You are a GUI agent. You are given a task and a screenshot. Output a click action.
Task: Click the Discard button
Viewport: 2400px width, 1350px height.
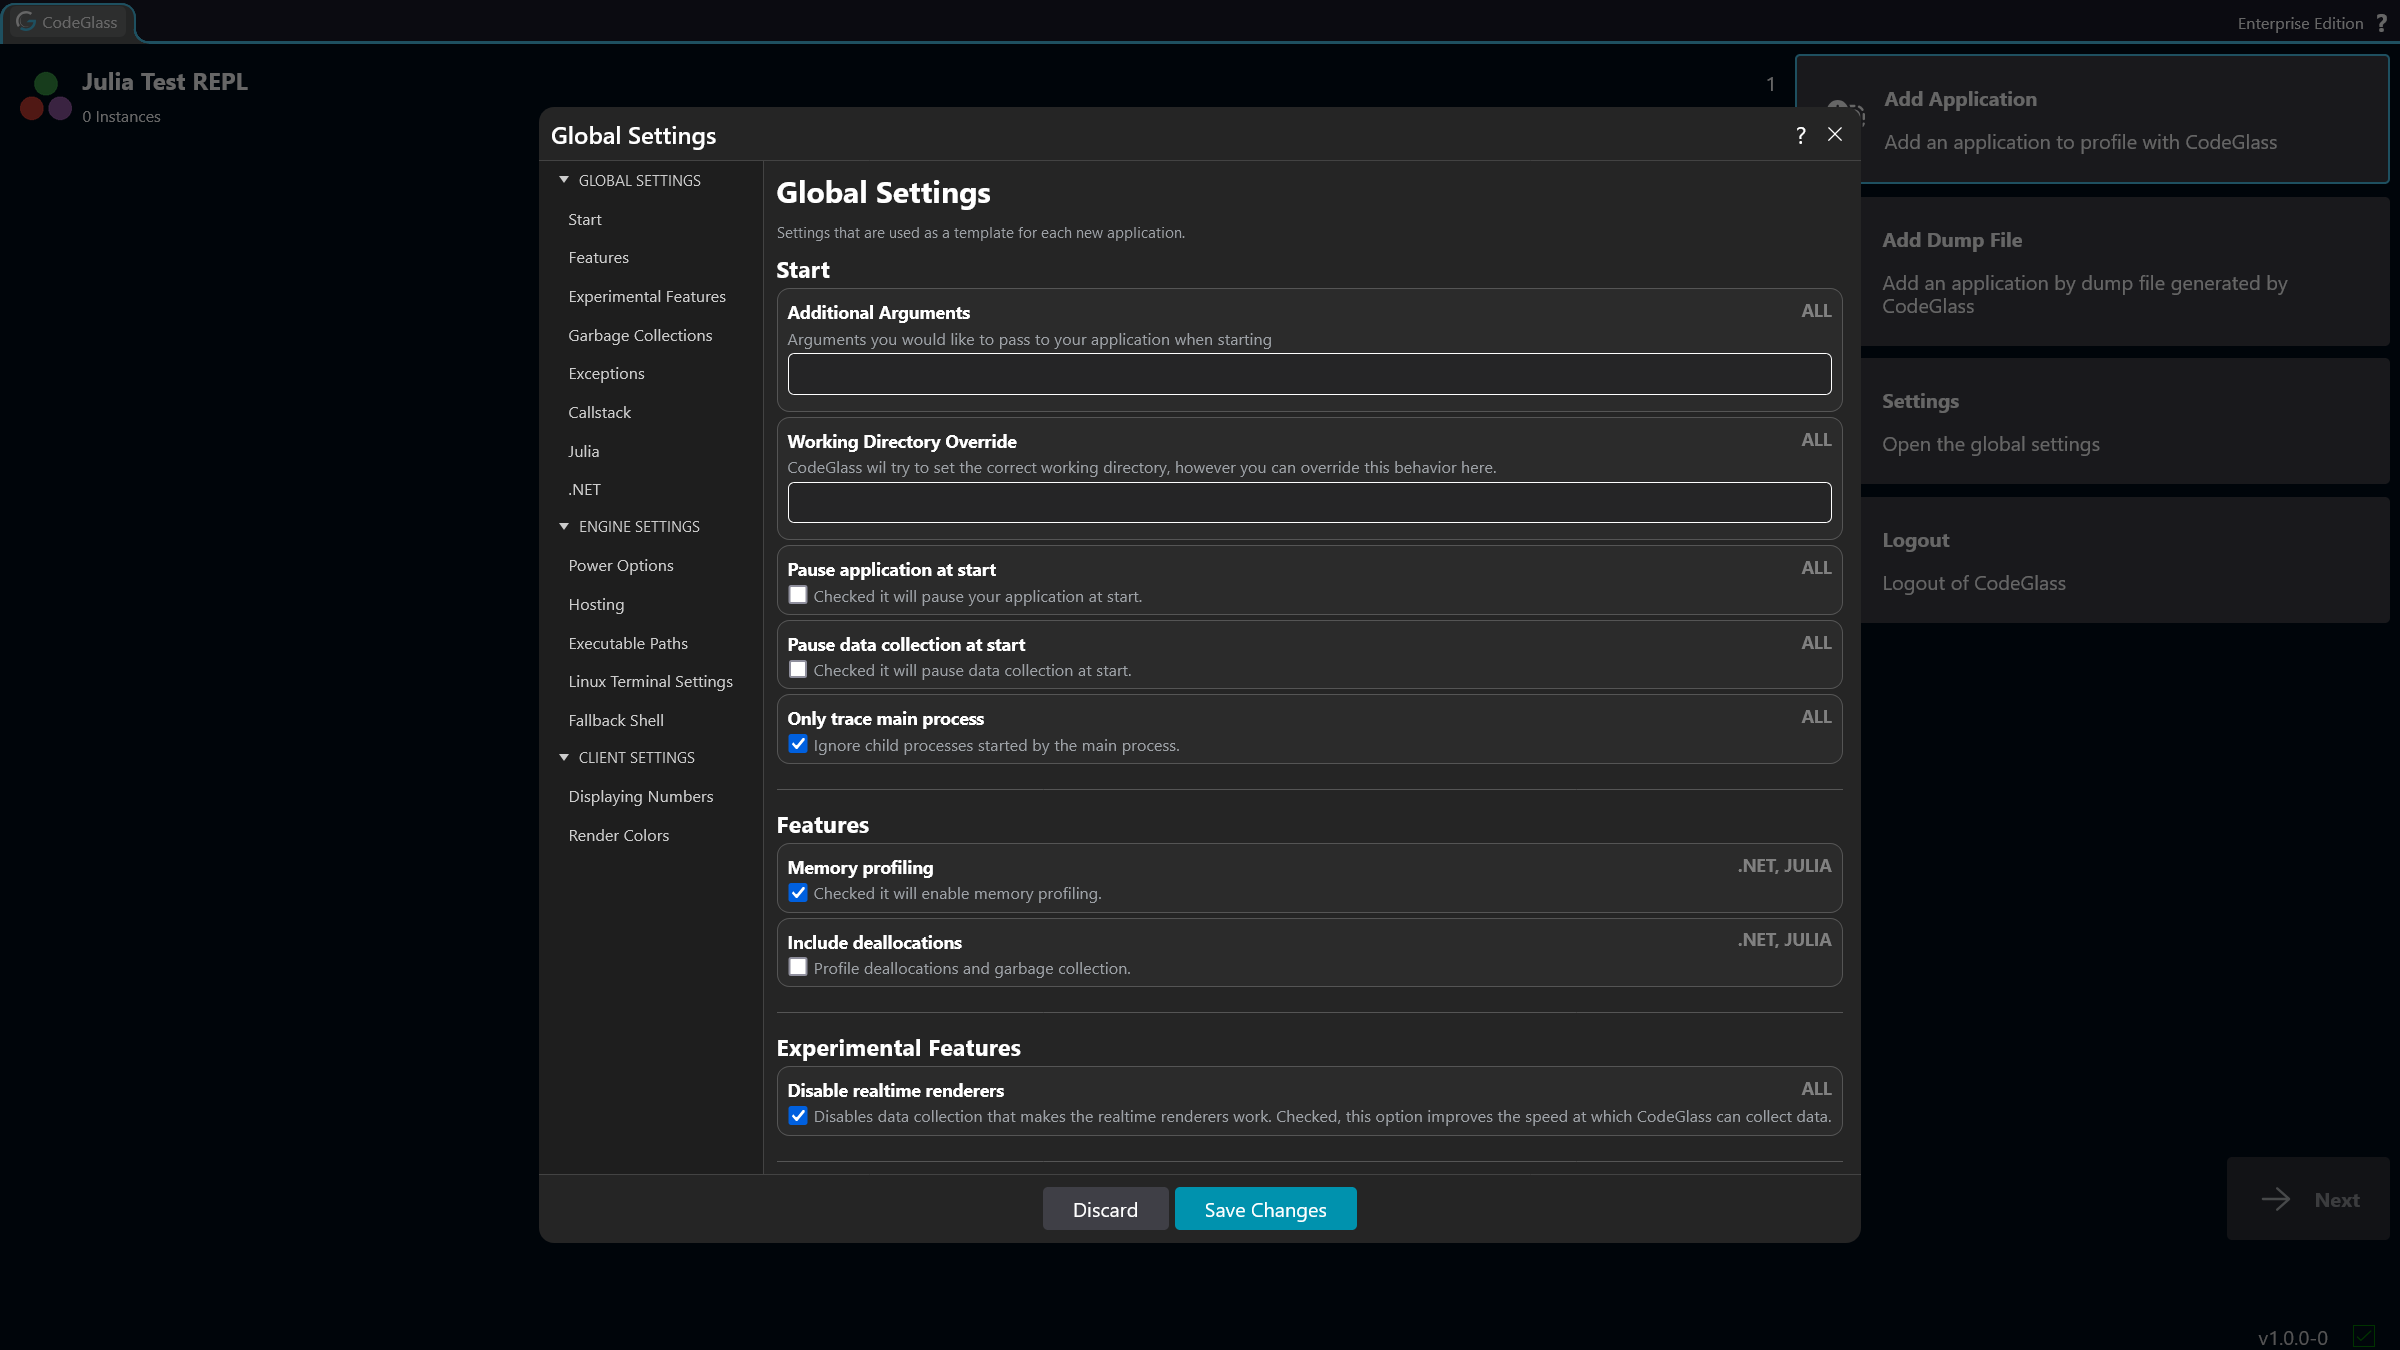(1105, 1209)
